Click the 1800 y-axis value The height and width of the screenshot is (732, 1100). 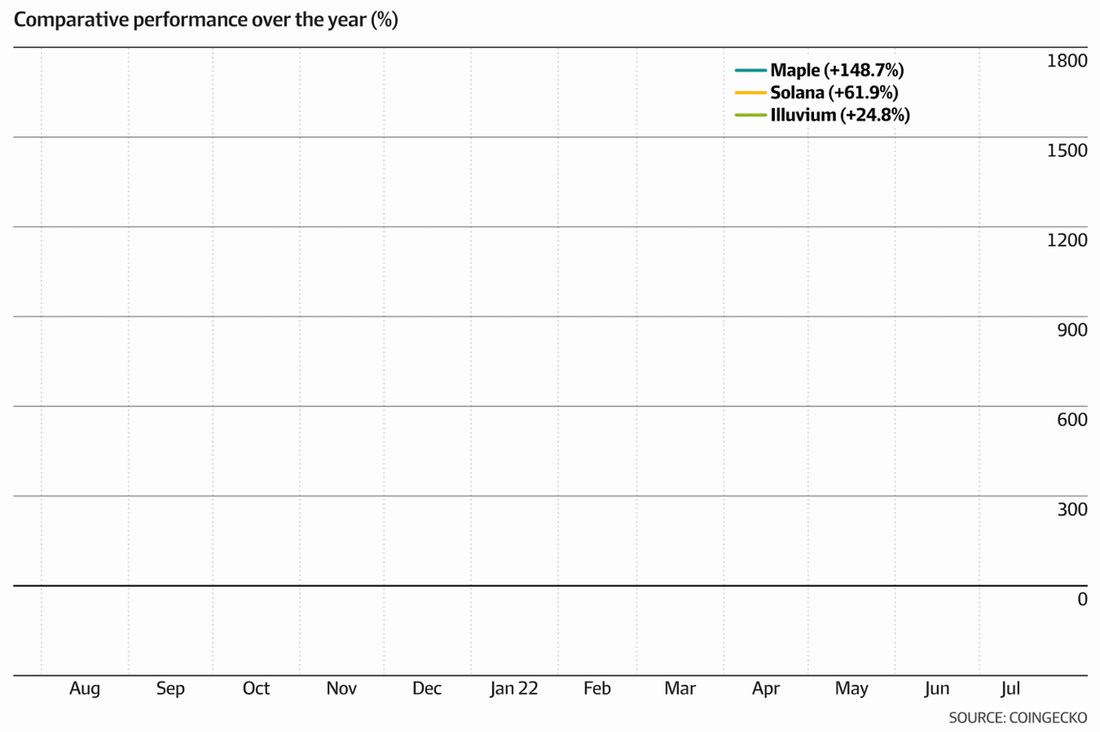[1067, 61]
